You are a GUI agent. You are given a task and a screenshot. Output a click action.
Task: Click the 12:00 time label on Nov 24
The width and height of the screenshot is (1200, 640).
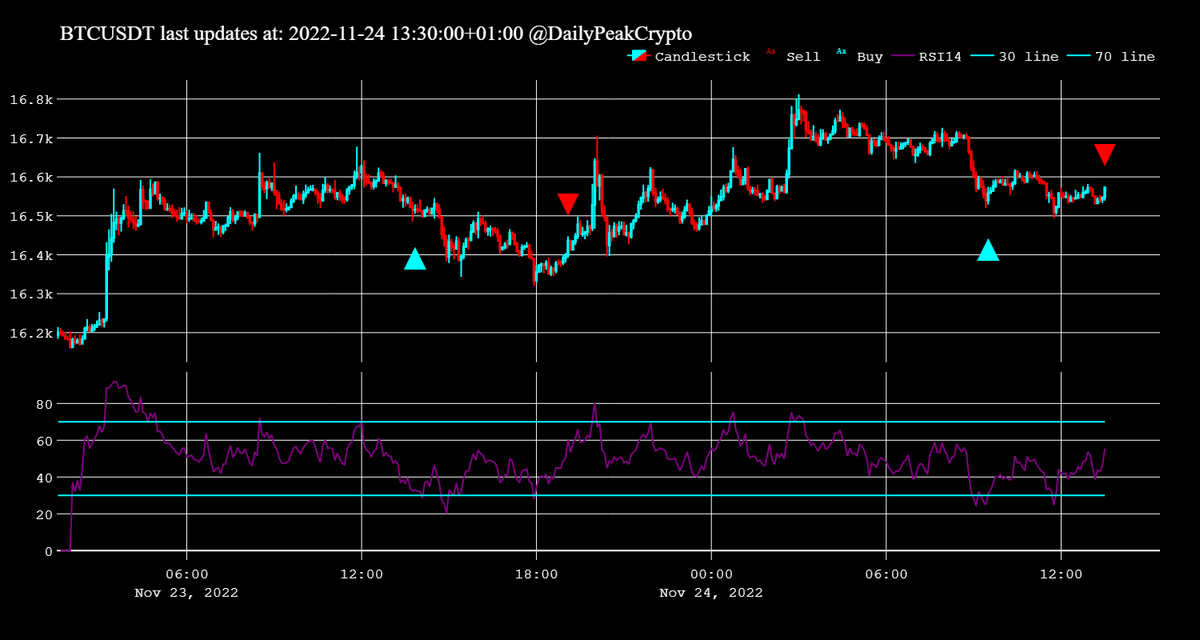1061,574
